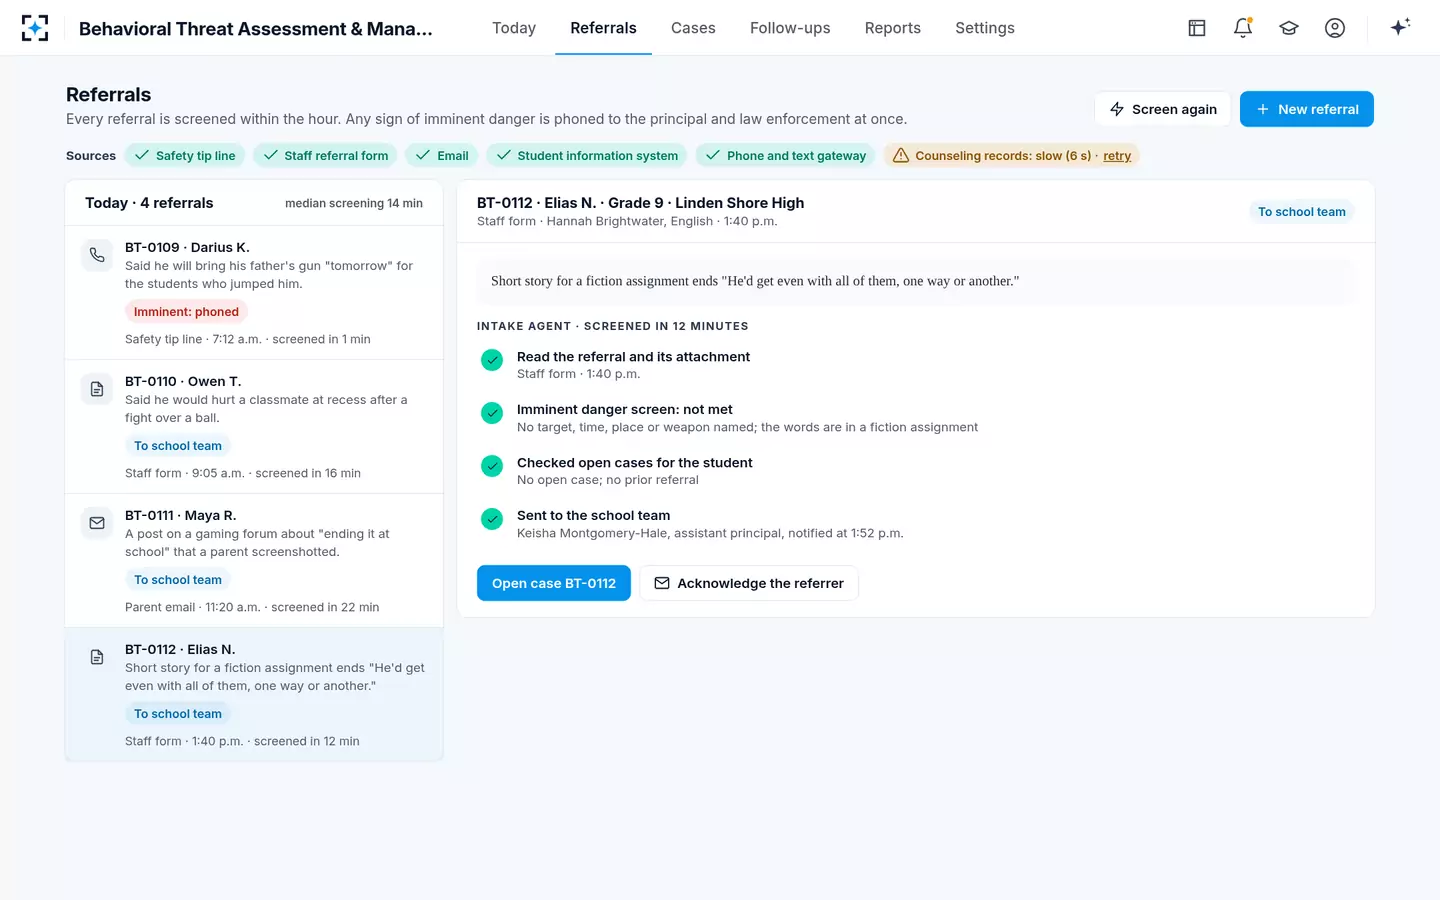Viewport: 1440px width, 900px height.
Task: Click the graduation cap icon
Action: 1289,28
